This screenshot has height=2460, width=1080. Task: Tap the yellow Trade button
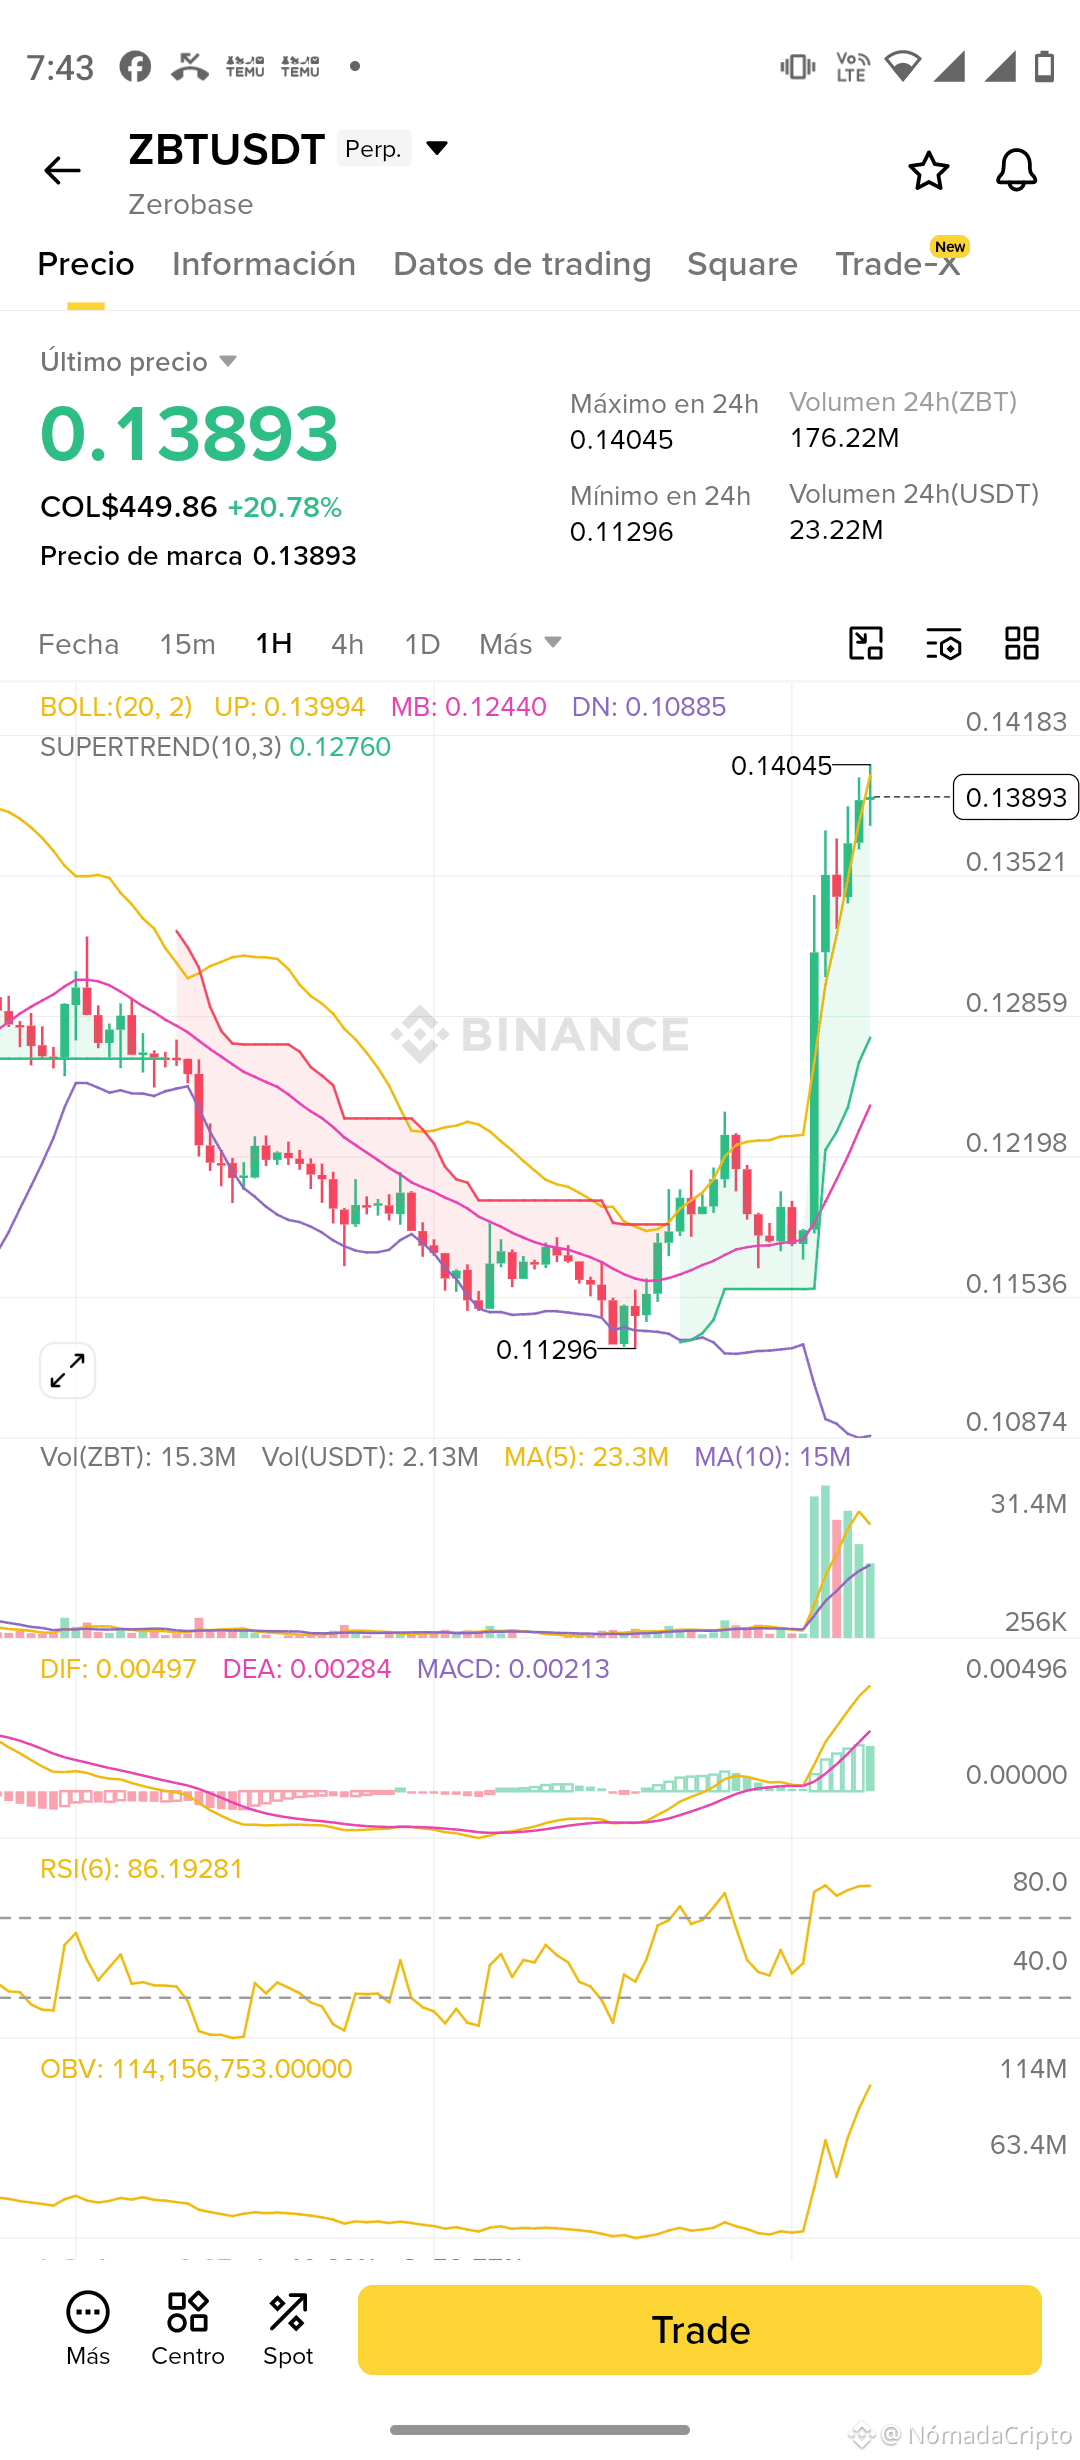tap(700, 2330)
